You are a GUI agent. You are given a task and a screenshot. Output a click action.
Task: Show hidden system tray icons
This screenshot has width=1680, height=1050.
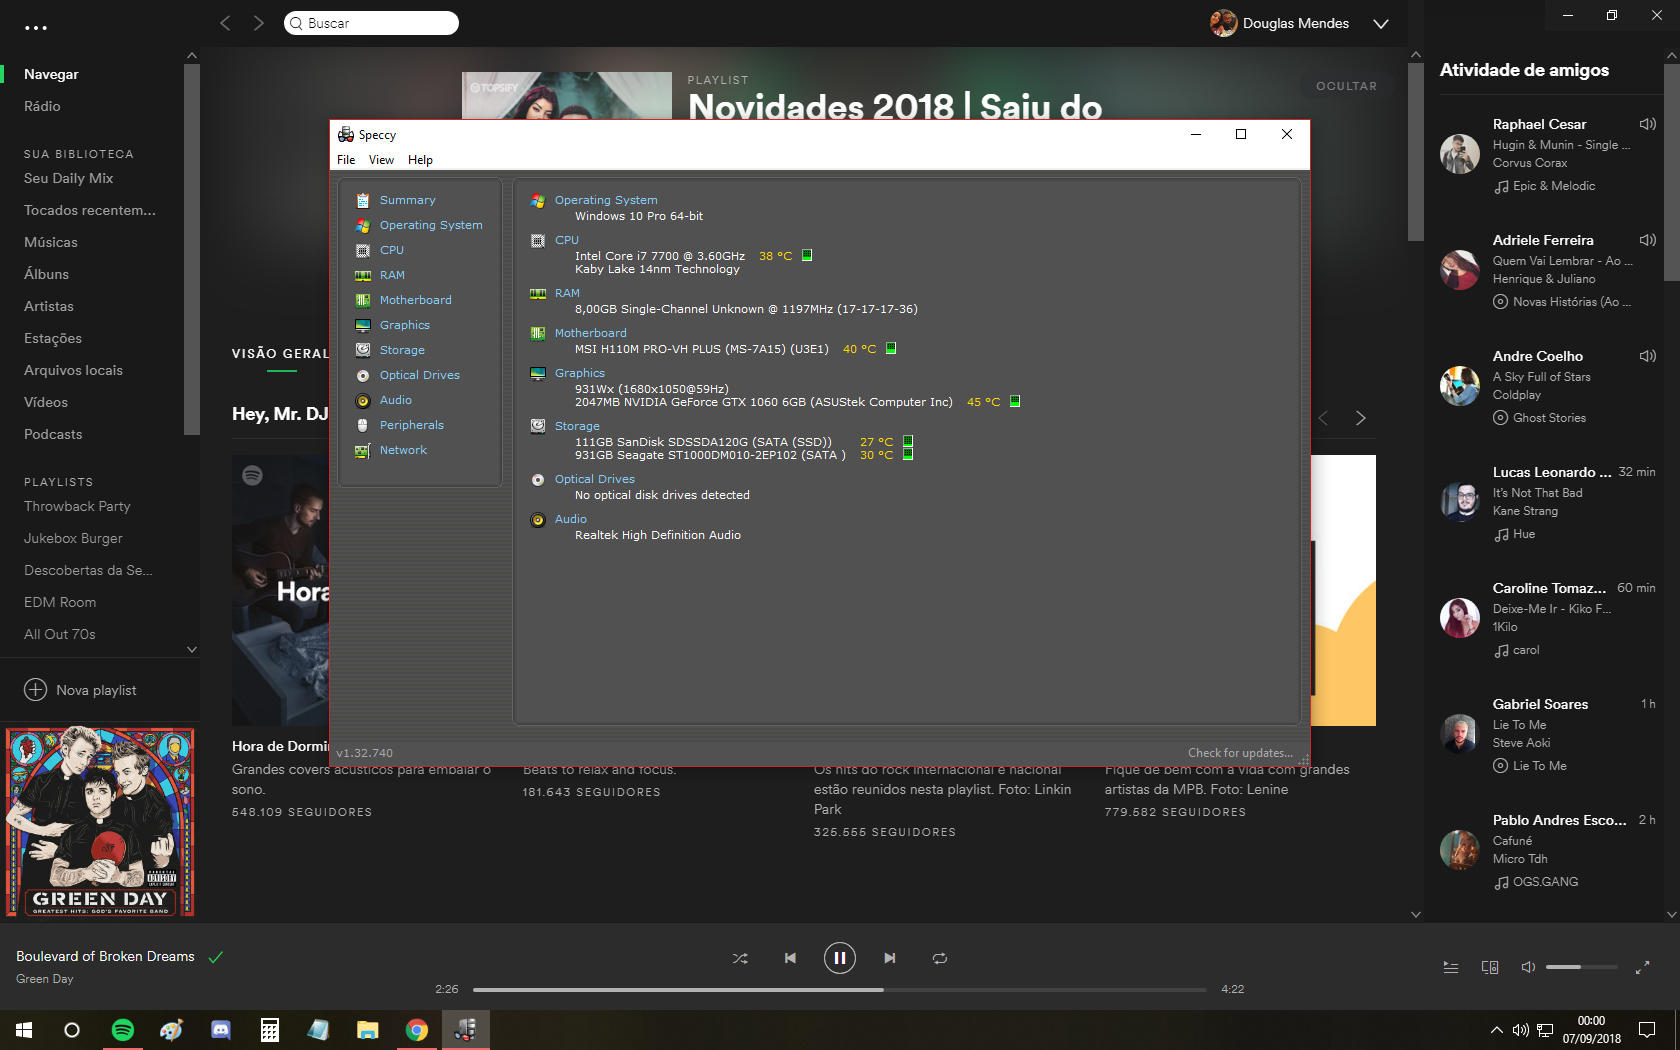(1496, 1030)
